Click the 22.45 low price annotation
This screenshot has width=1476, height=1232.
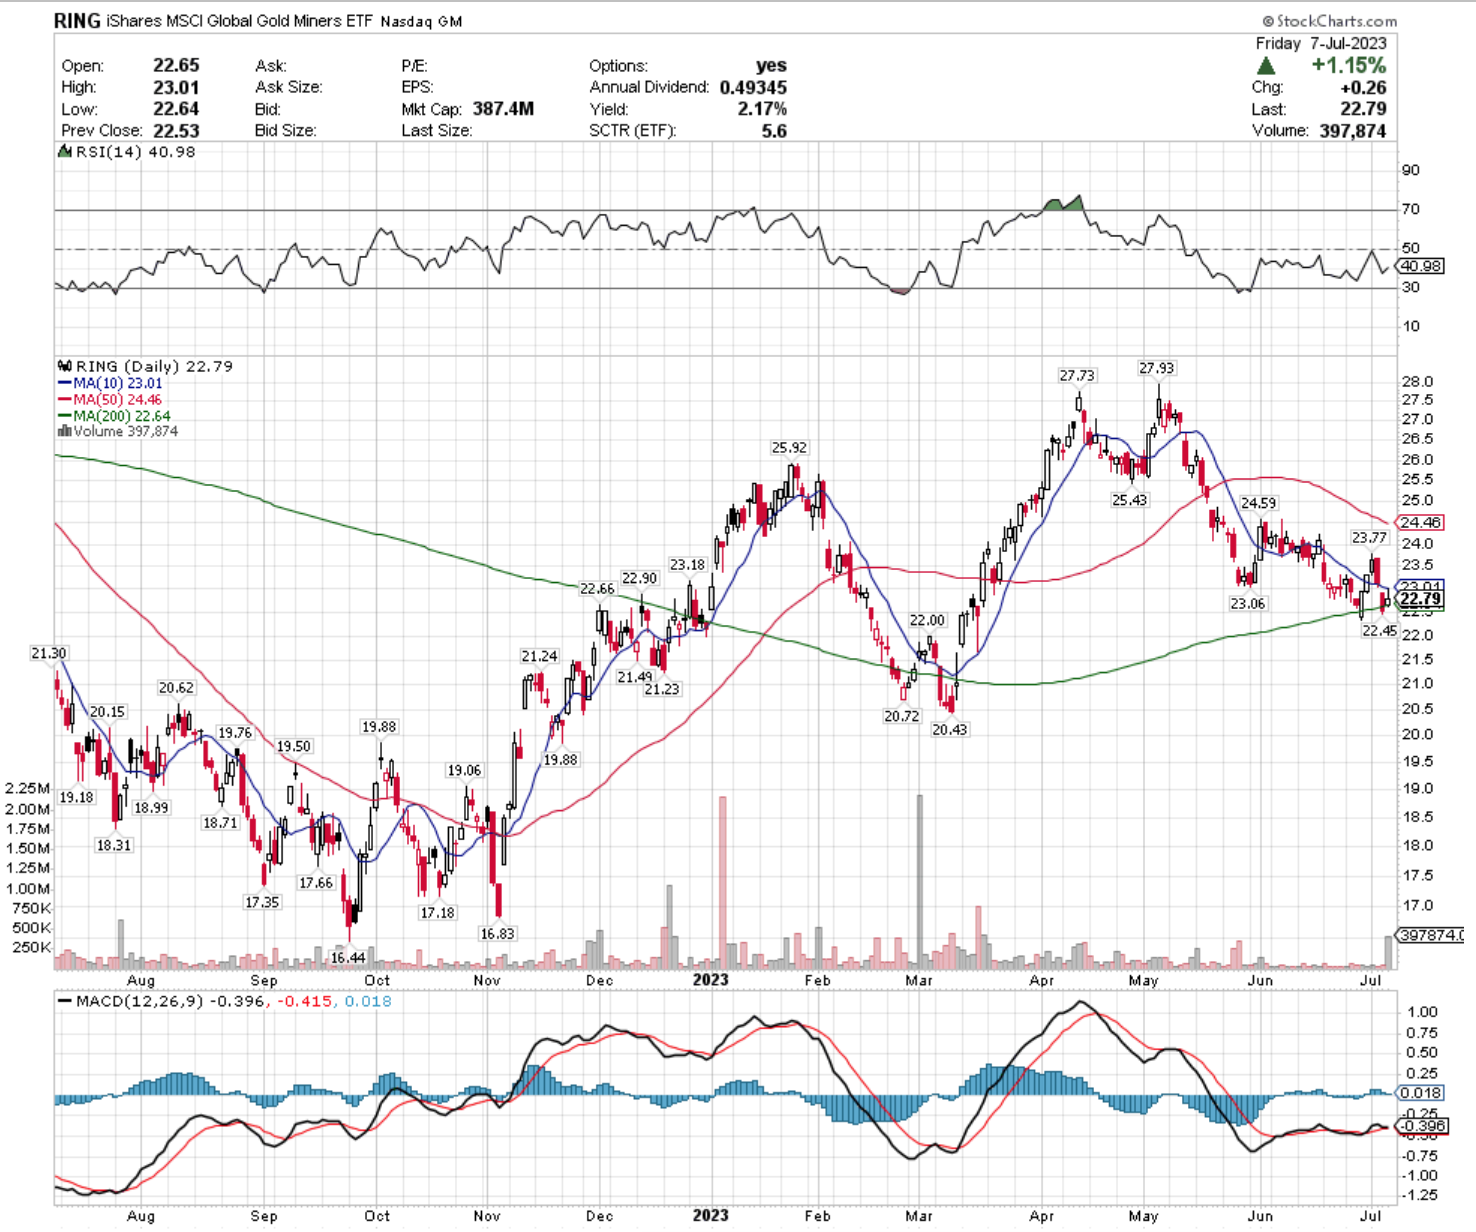click(1379, 630)
